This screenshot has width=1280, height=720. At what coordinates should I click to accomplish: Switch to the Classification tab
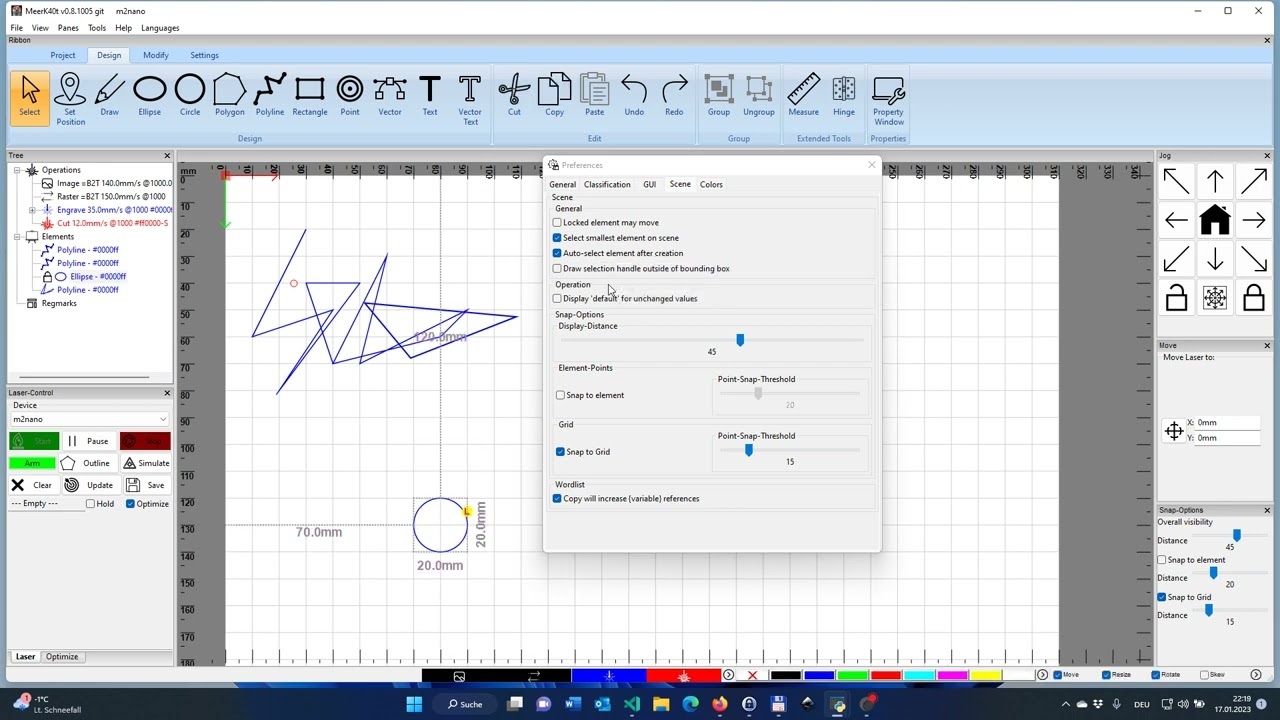coord(607,184)
